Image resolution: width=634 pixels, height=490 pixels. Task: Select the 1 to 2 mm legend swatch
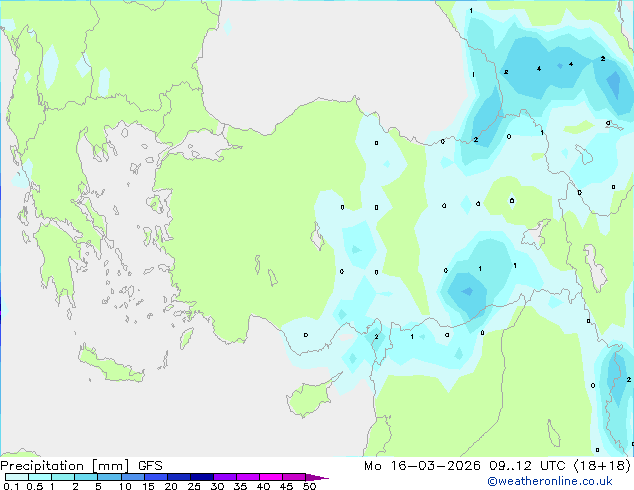[x=63, y=477]
